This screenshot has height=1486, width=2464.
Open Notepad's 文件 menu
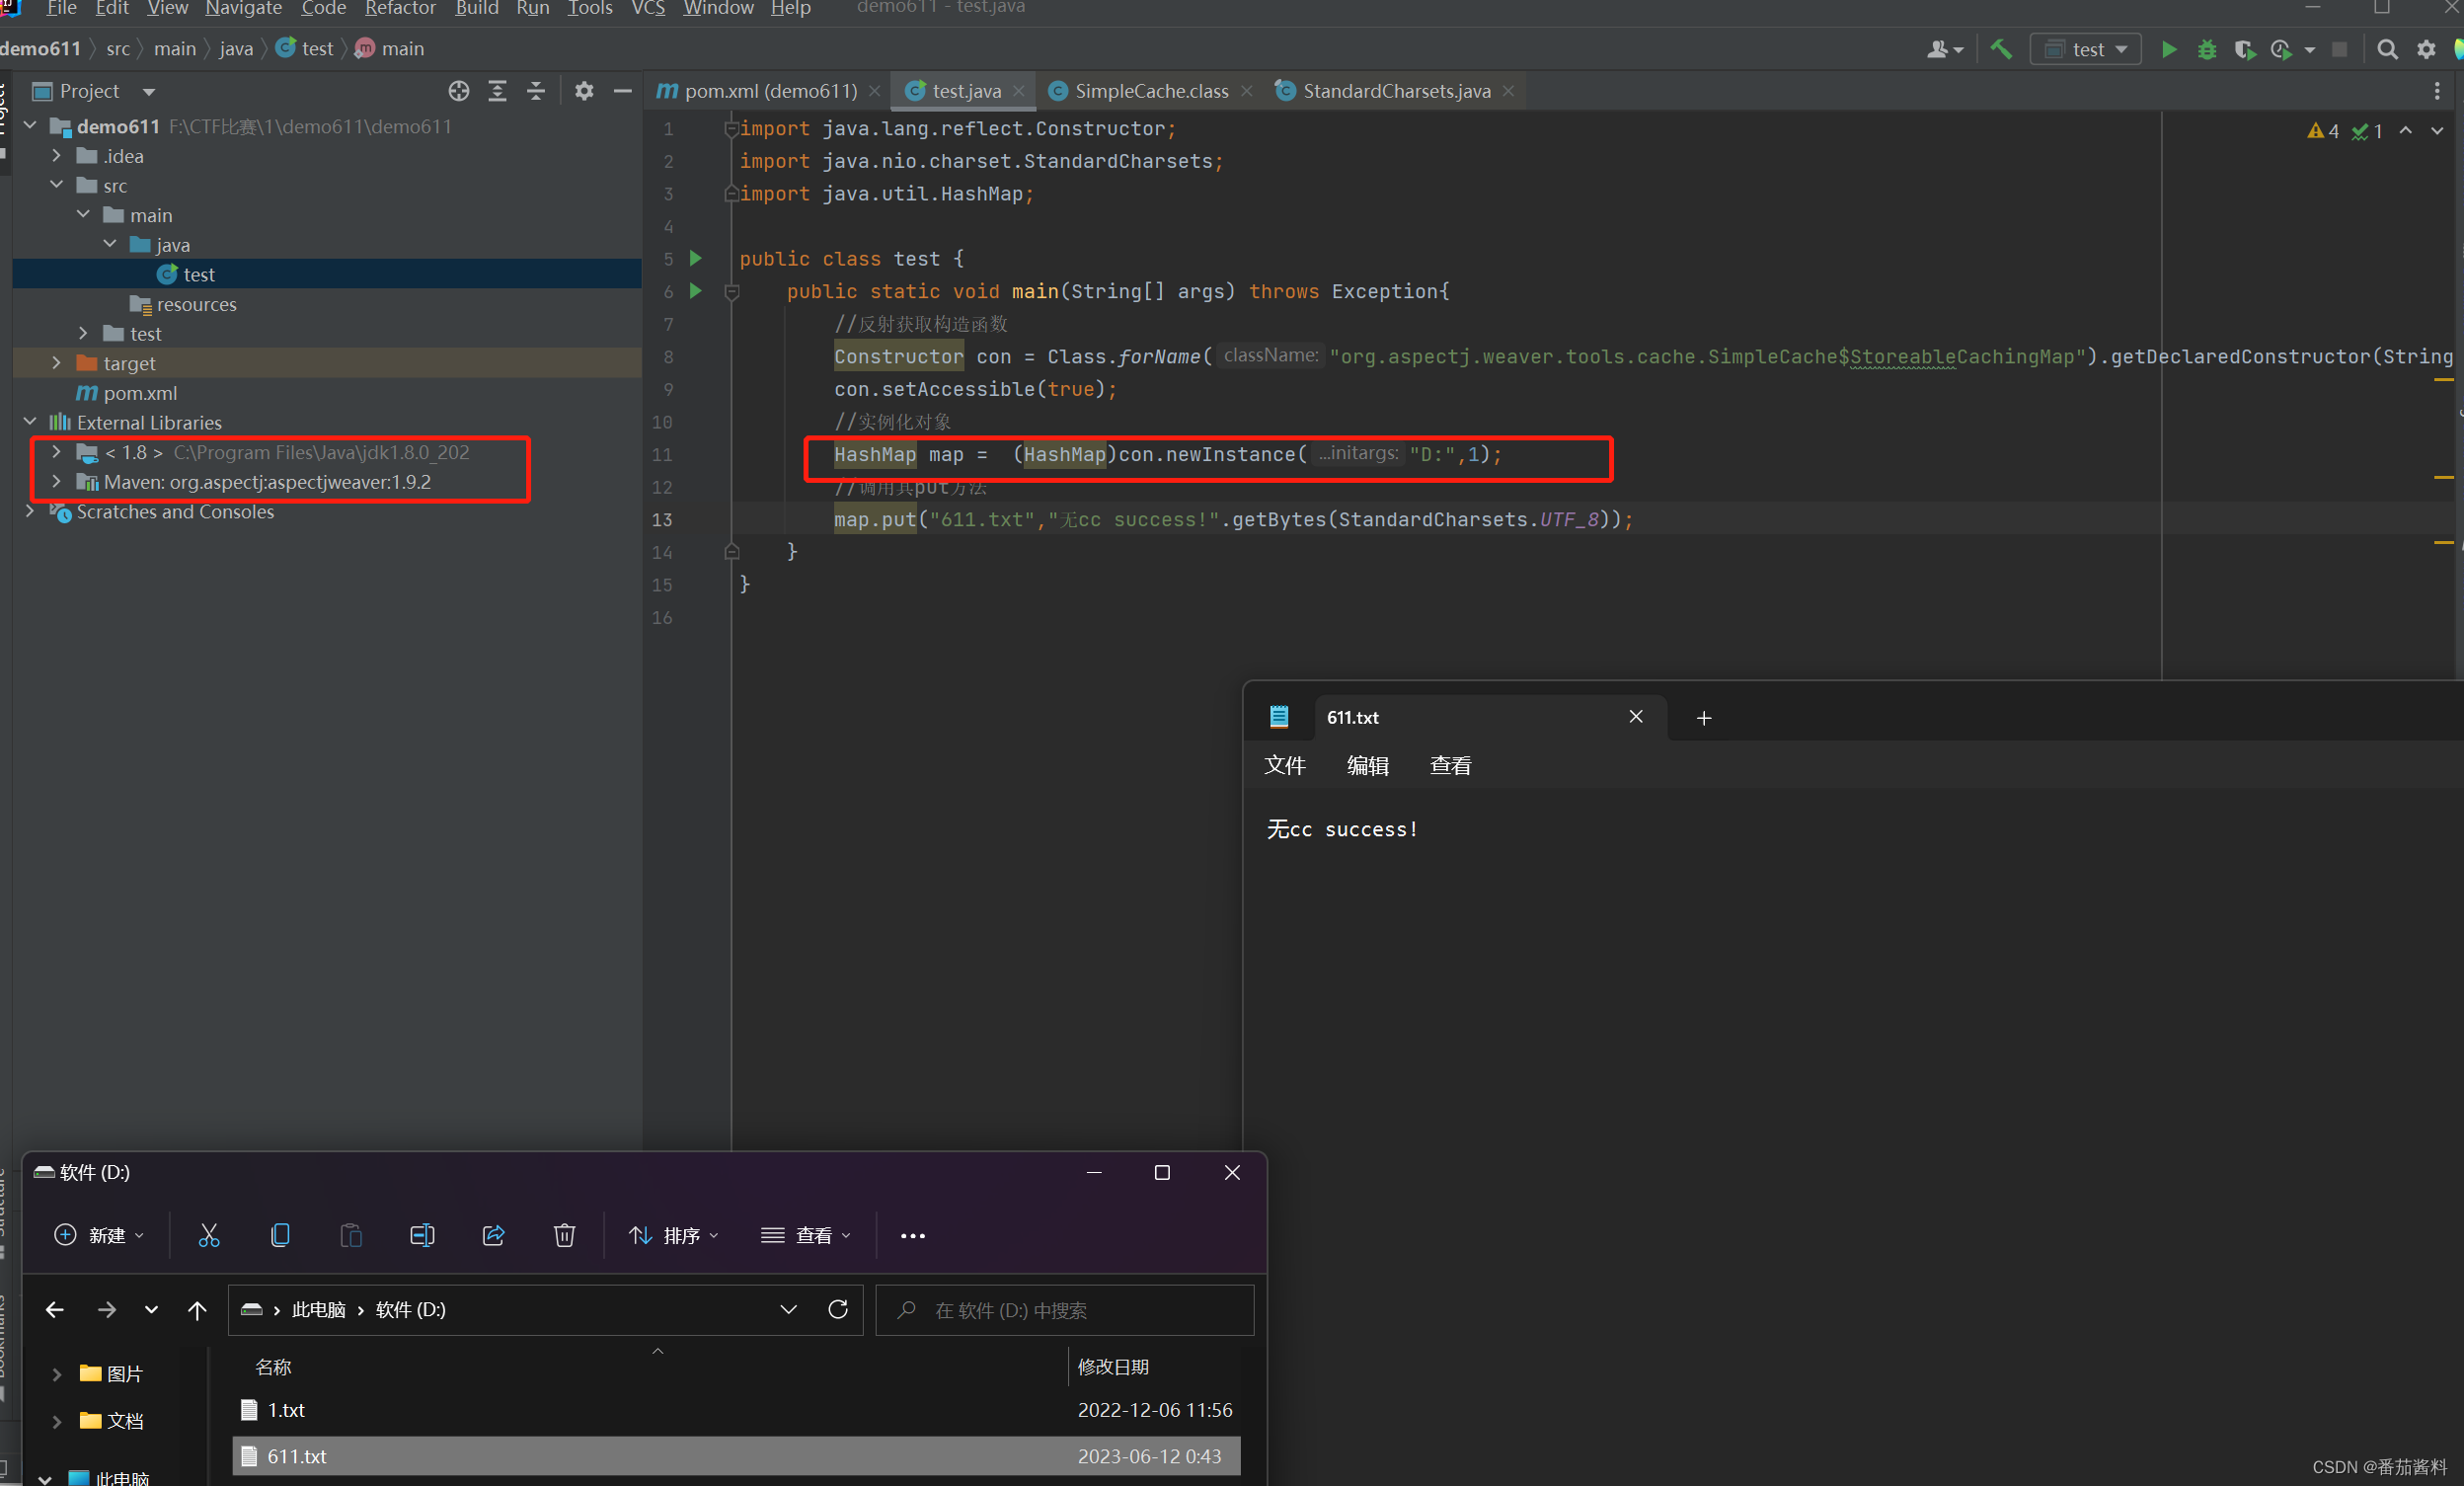(x=1284, y=765)
